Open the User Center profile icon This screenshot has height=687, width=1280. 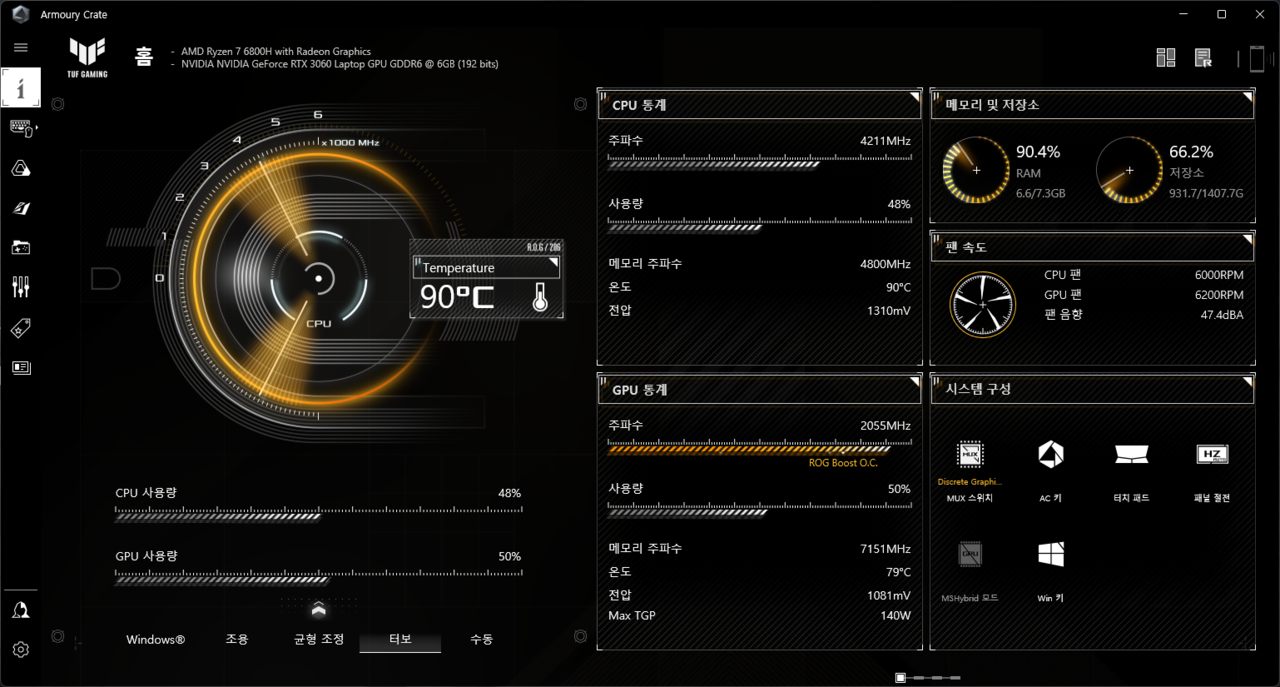click(x=21, y=610)
